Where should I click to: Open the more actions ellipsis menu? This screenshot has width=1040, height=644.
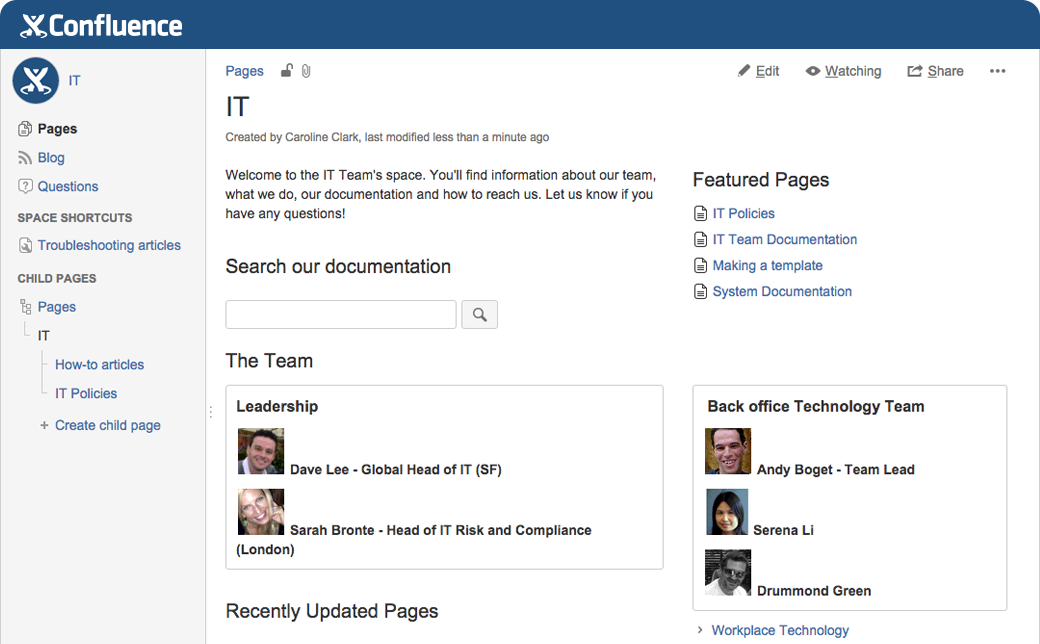tap(997, 71)
